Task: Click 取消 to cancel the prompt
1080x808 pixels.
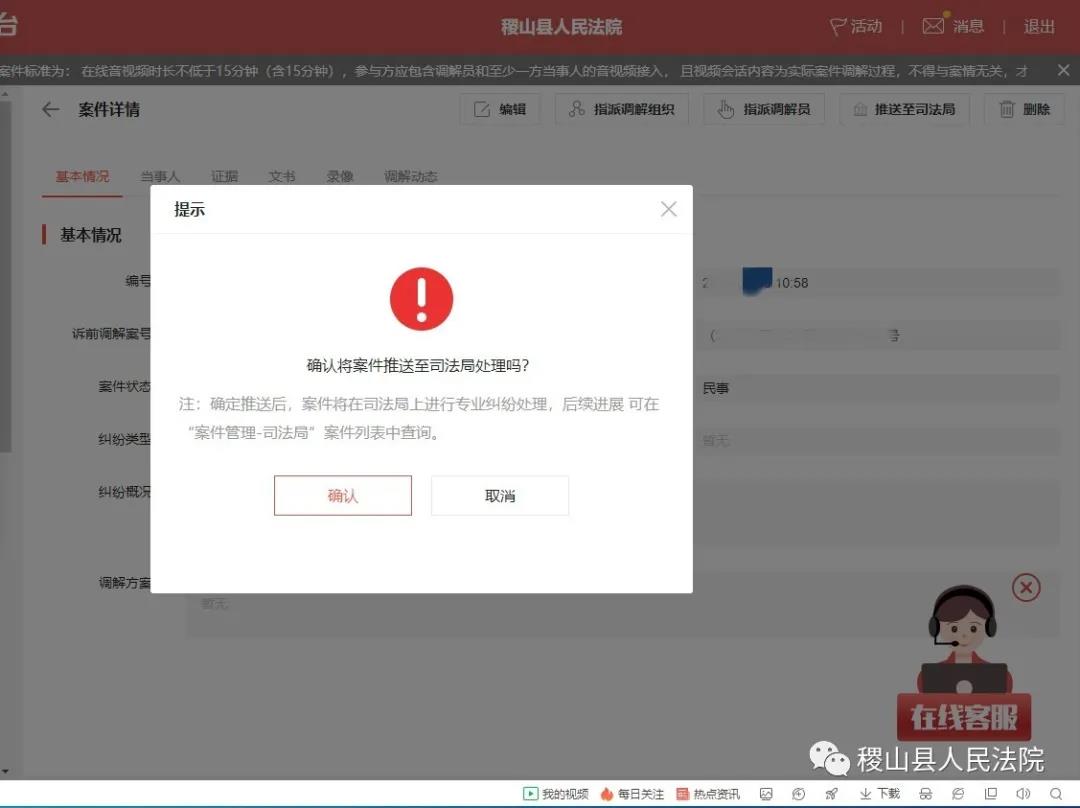Action: [499, 496]
